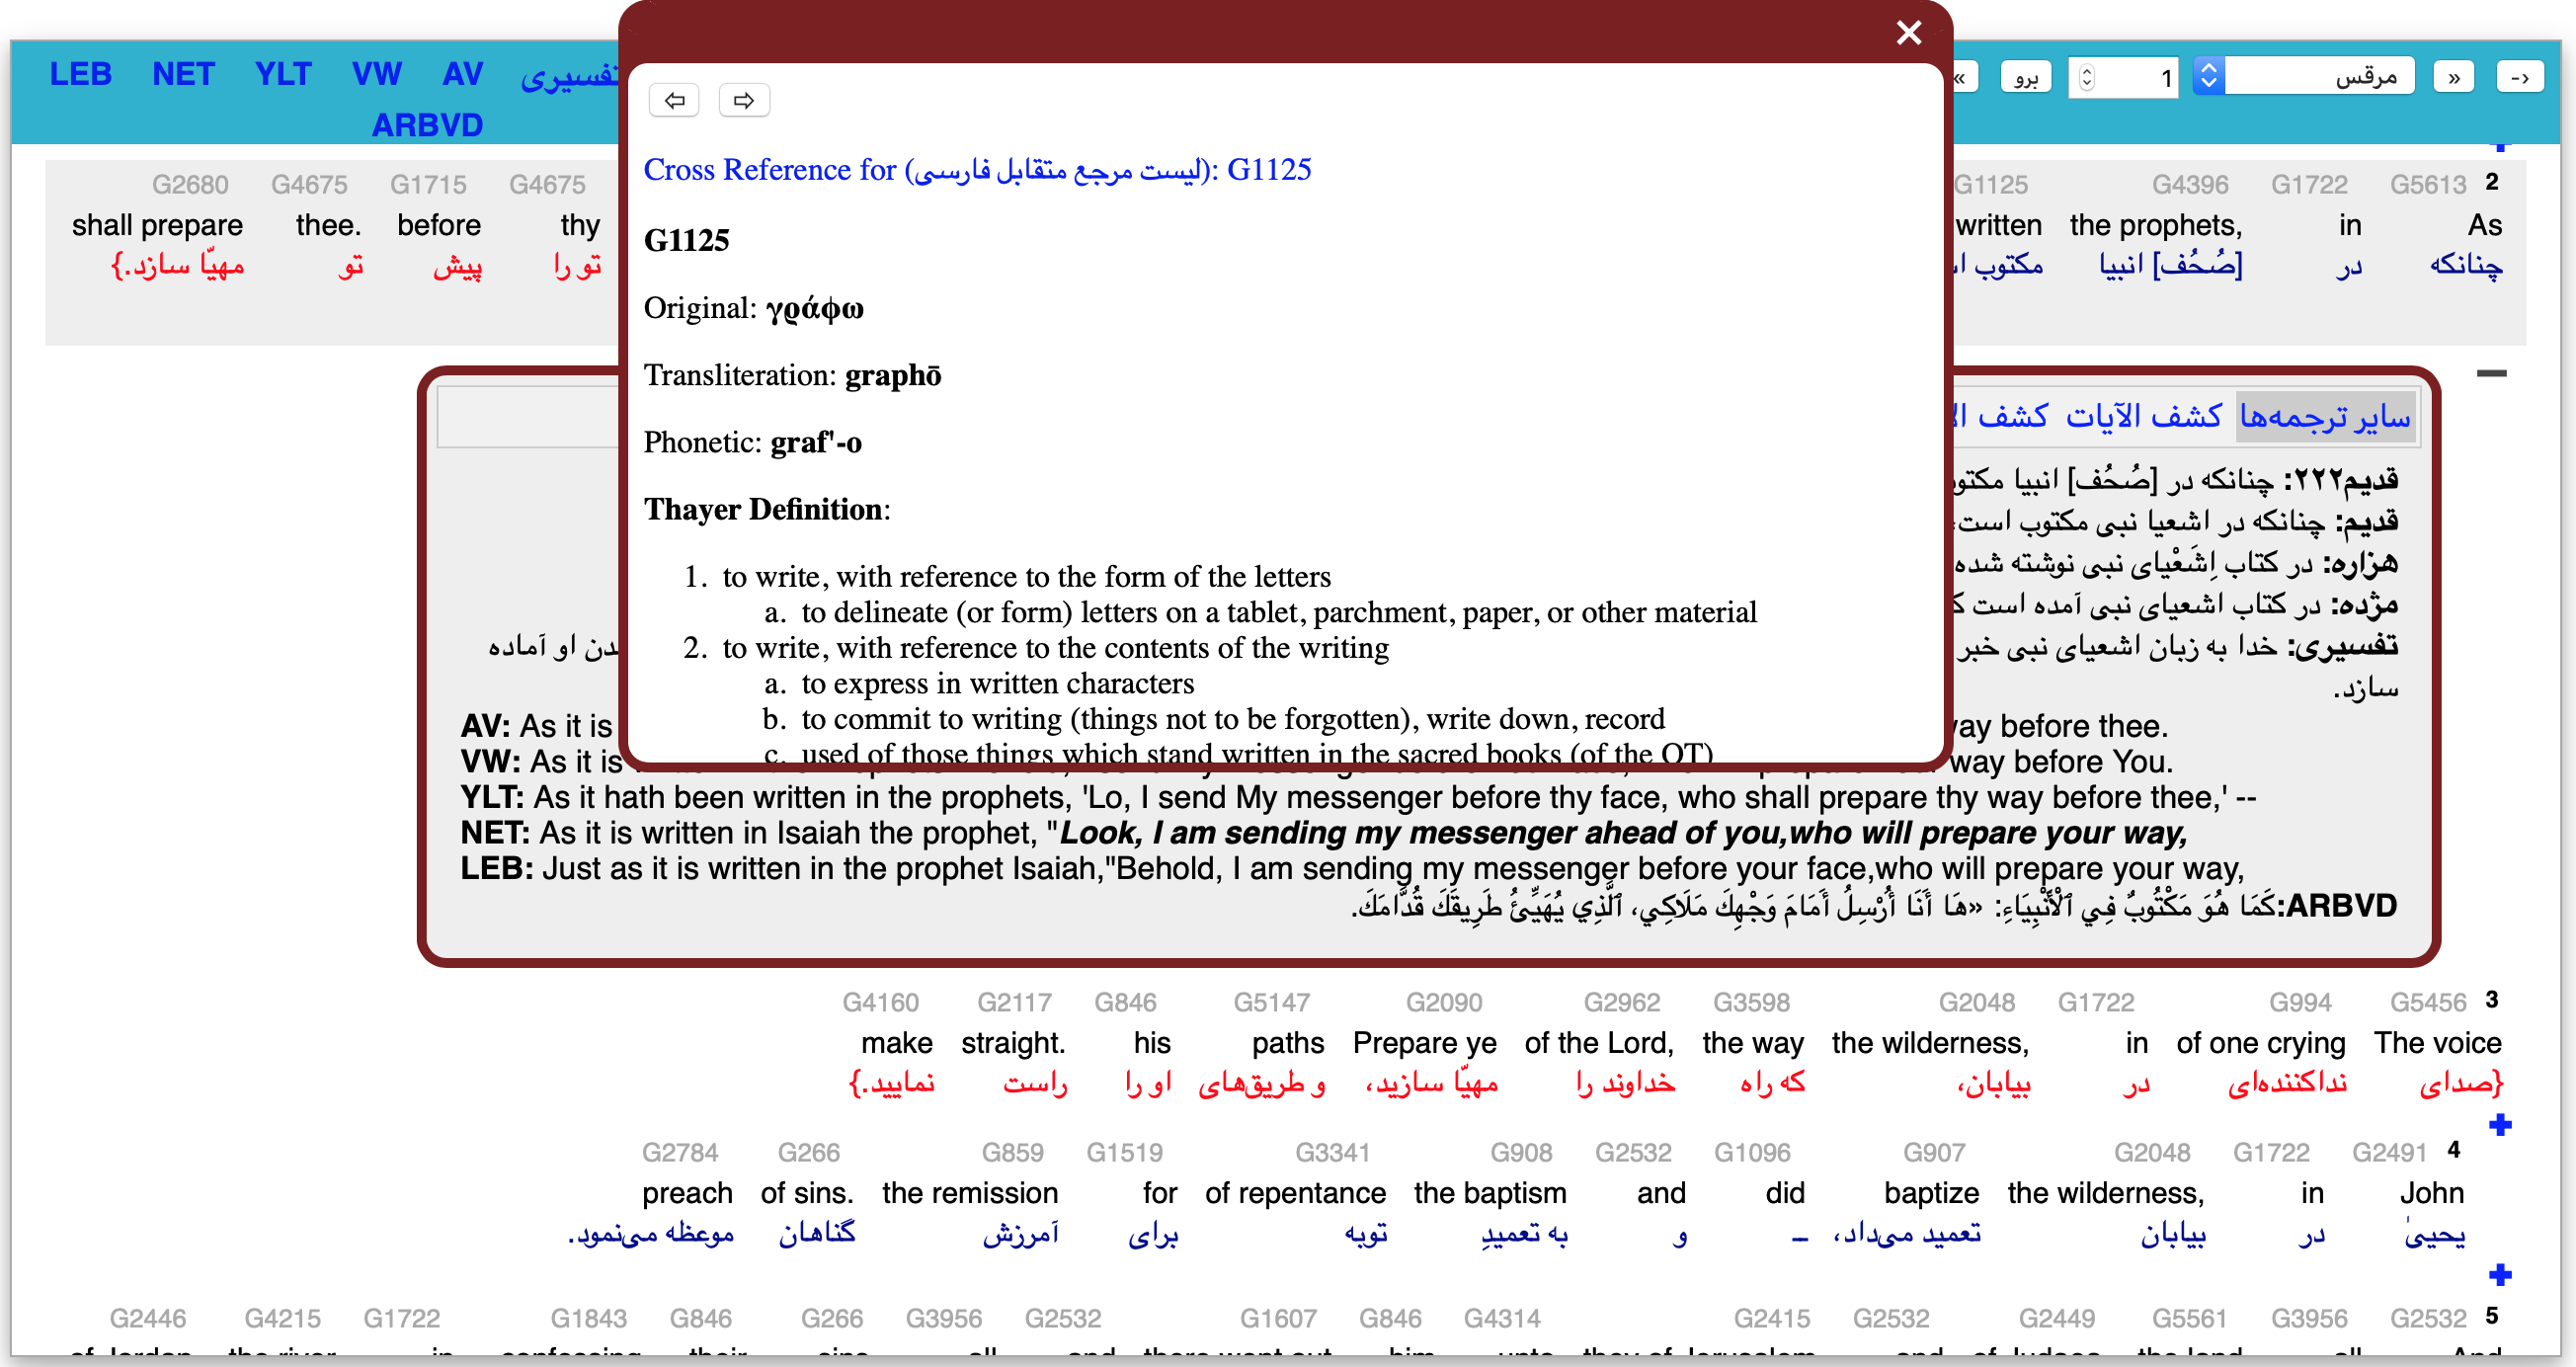Screen dimensions: 2576x1367
Task: Open the book dropdown showing مرقس
Action: [x=2304, y=77]
